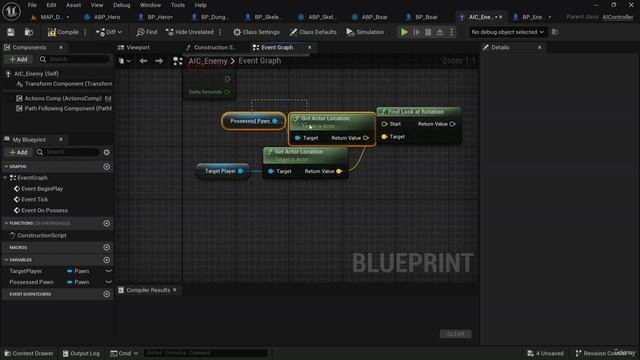Add a new graph with plus icon
Viewport: 640px width, 360px height.
(x=107, y=167)
